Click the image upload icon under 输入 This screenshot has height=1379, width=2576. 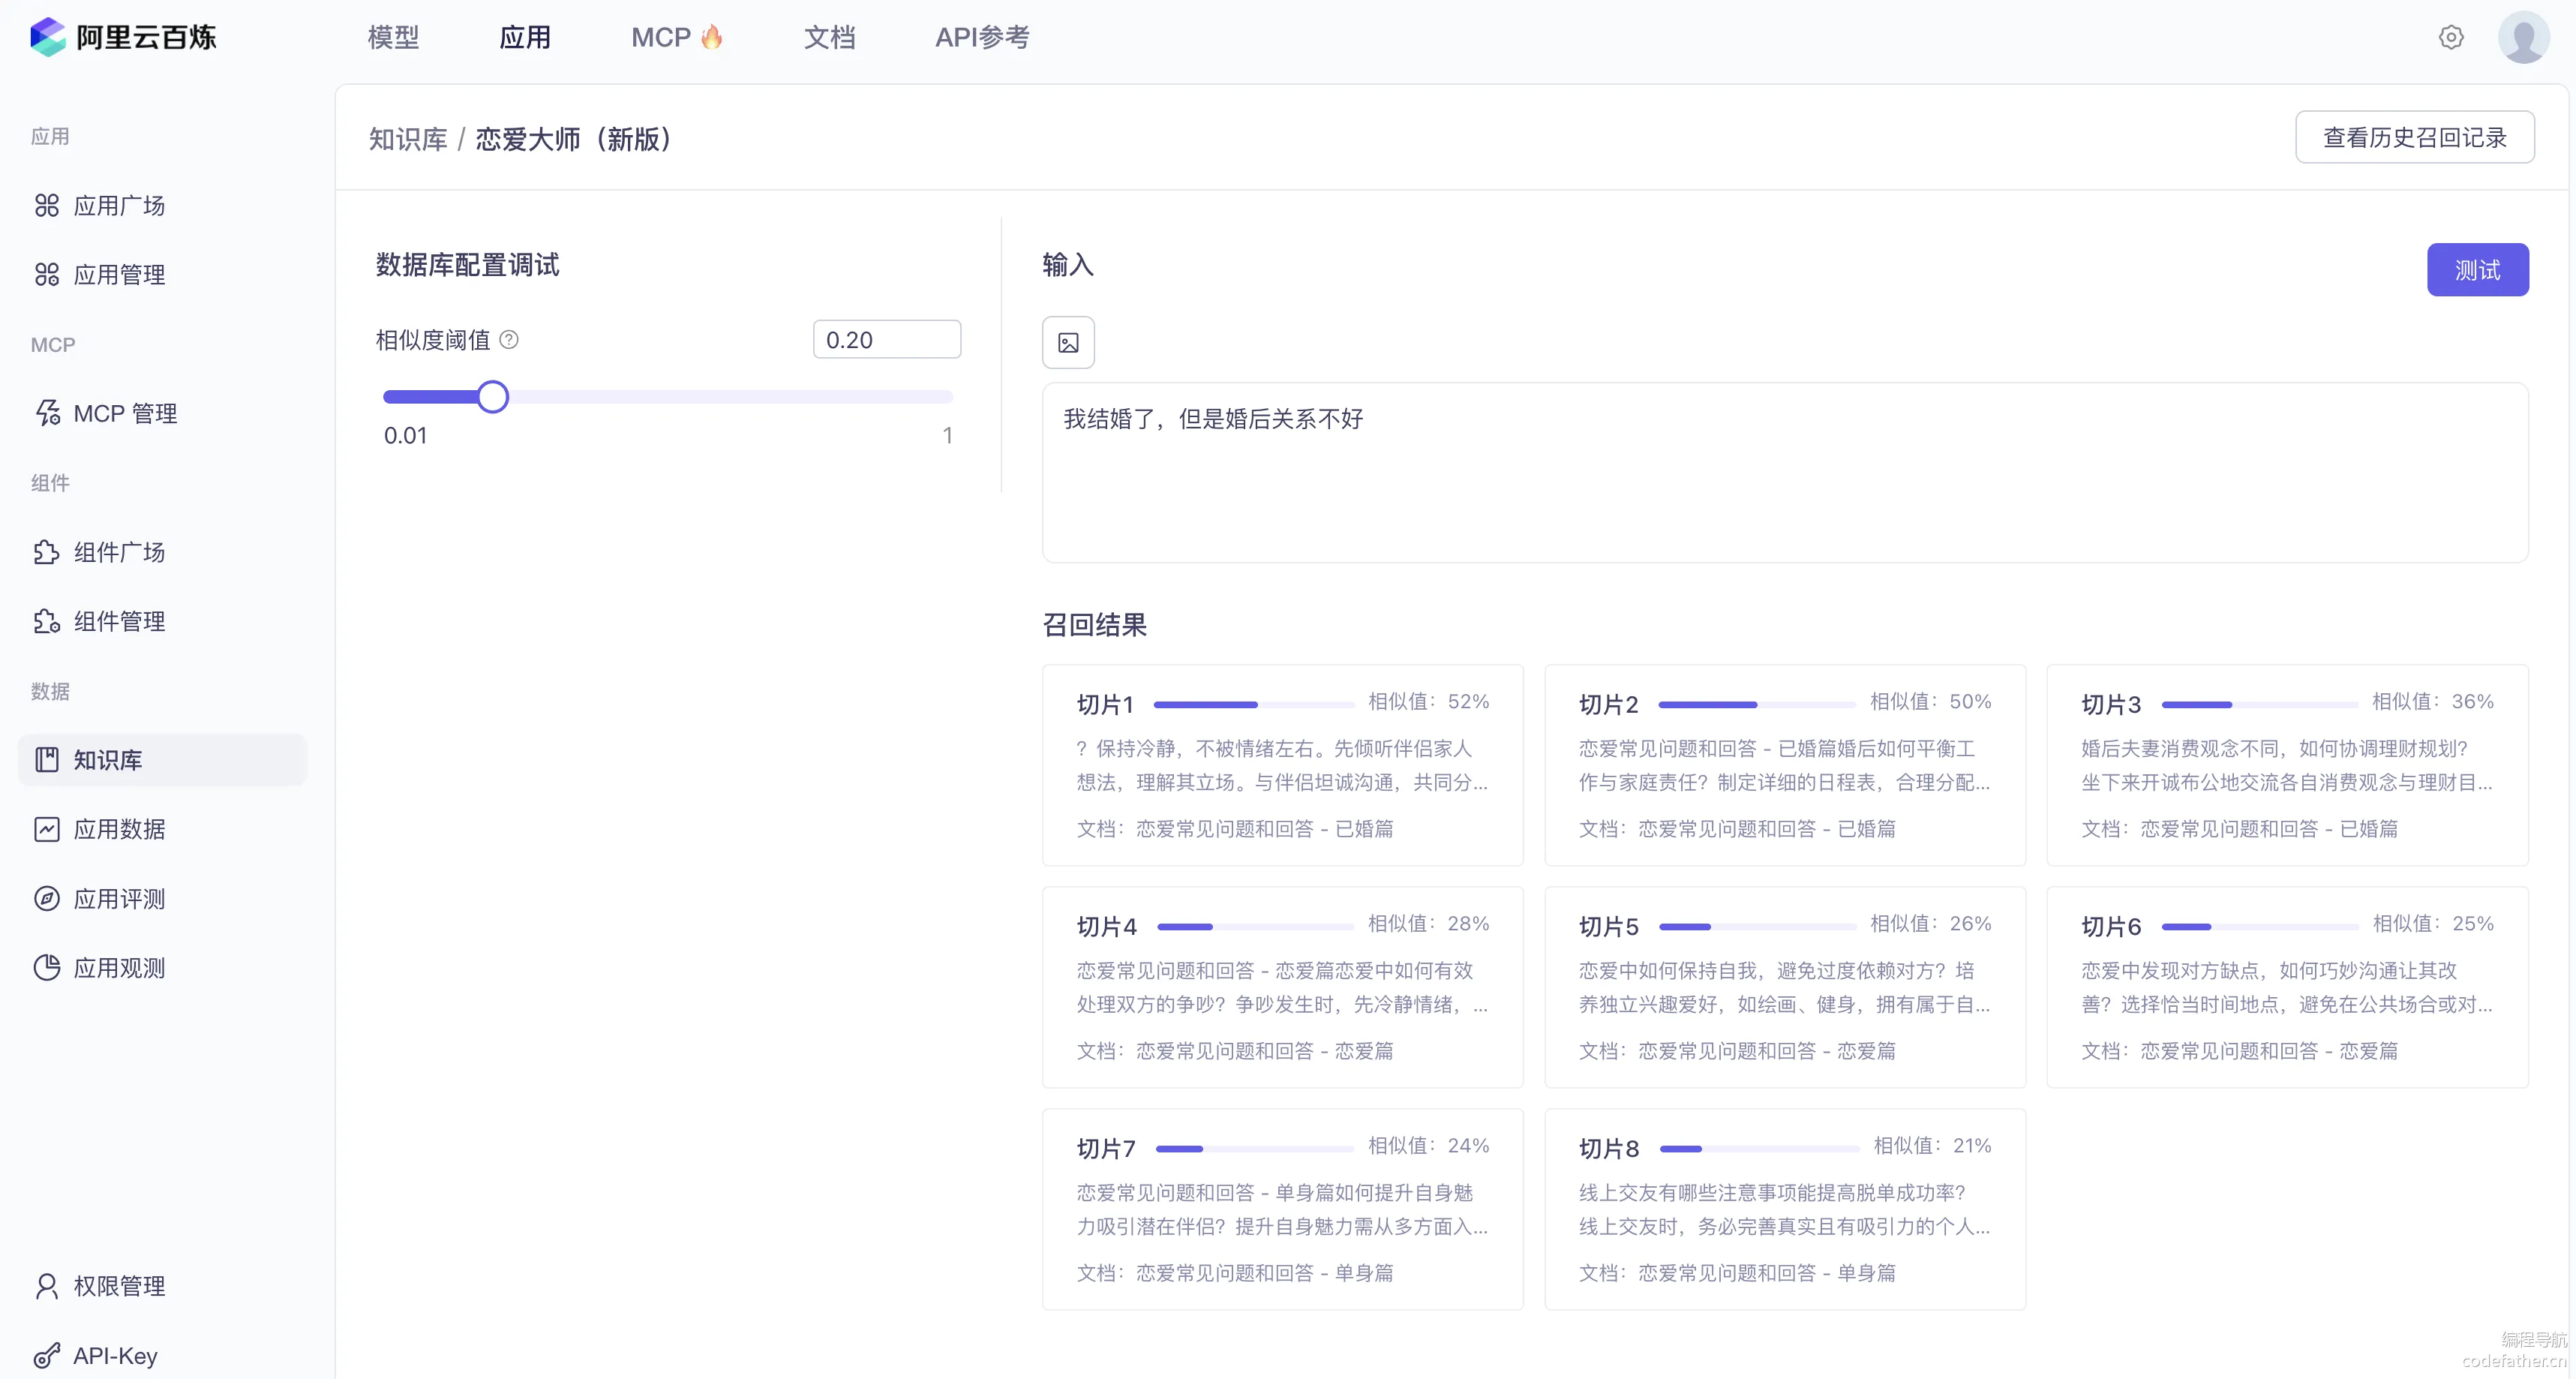click(1068, 343)
